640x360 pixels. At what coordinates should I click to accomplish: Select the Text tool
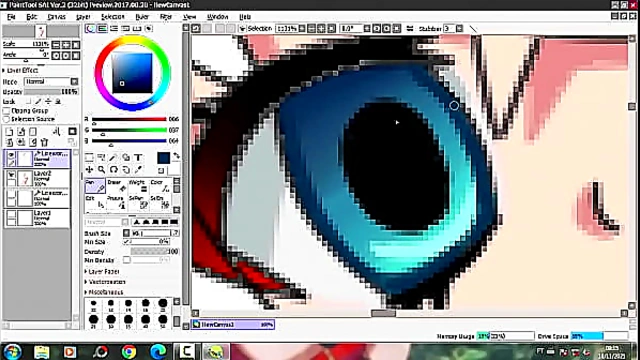click(x=138, y=158)
